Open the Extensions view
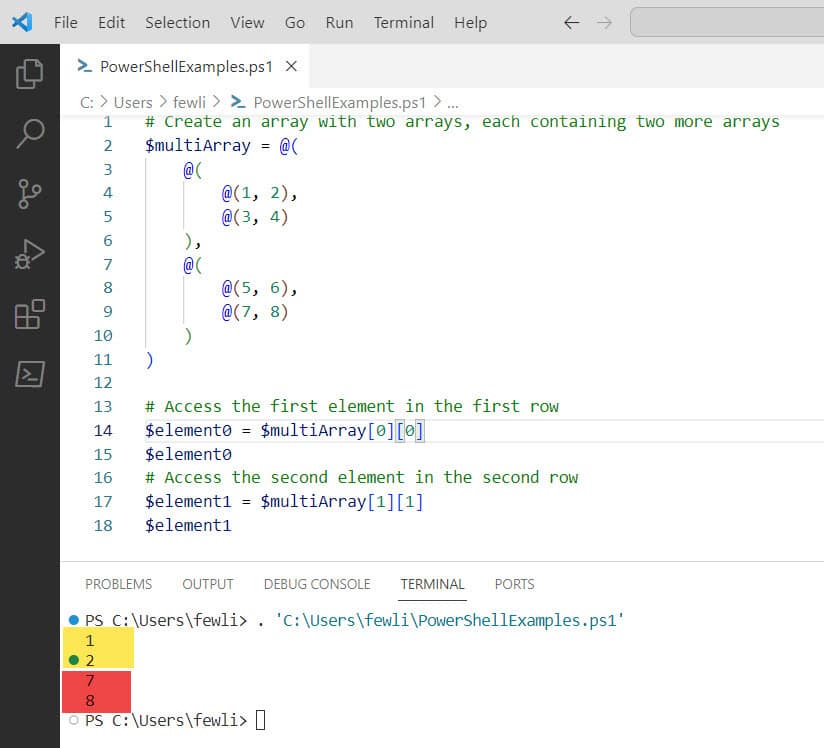824x748 pixels. (x=30, y=312)
